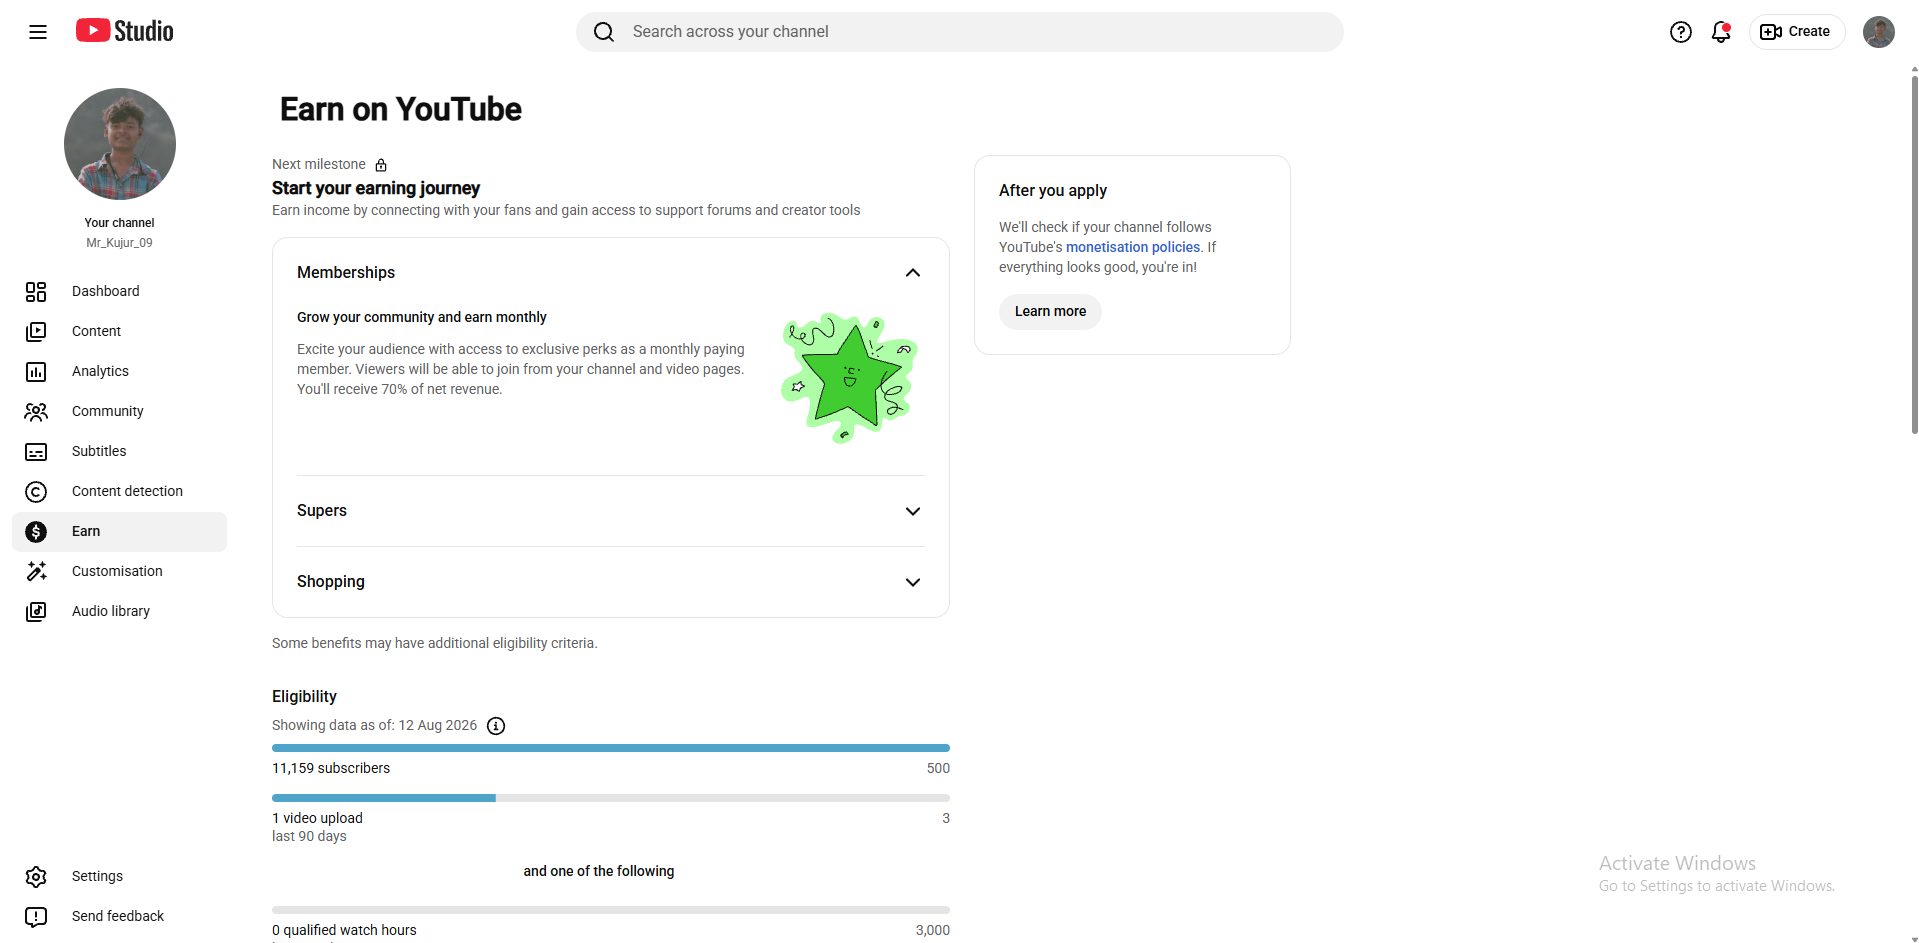The height and width of the screenshot is (943, 1919).
Task: Click the Content play icon in sidebar
Action: 36,331
